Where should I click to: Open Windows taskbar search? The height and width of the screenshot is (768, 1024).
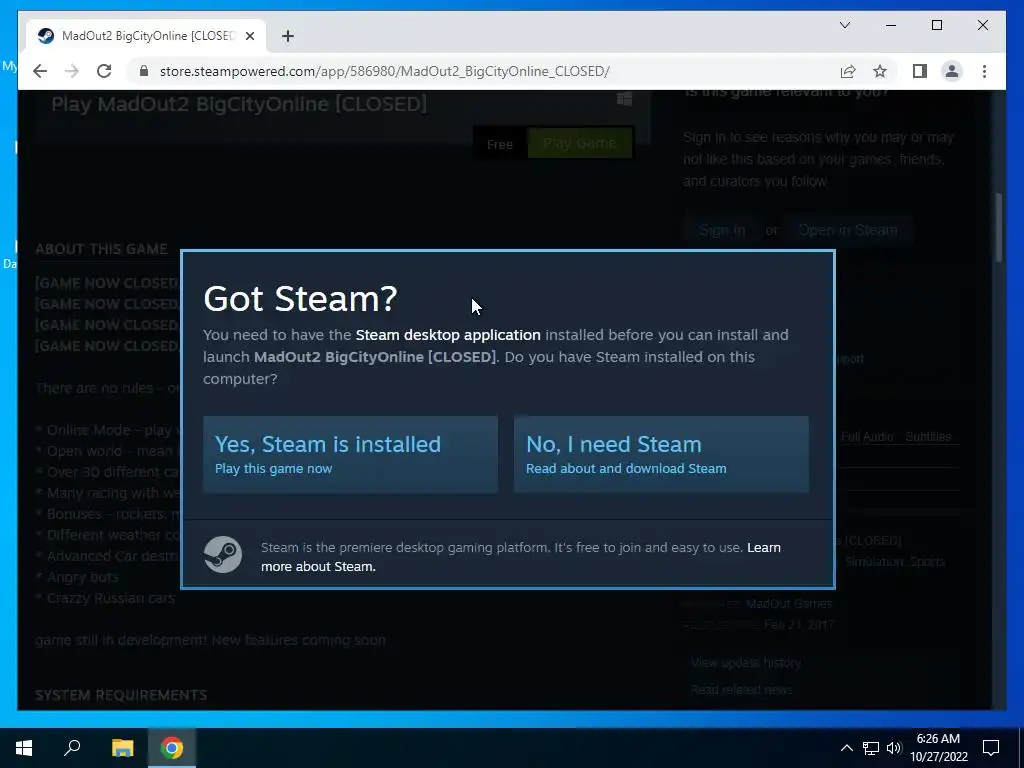72,748
